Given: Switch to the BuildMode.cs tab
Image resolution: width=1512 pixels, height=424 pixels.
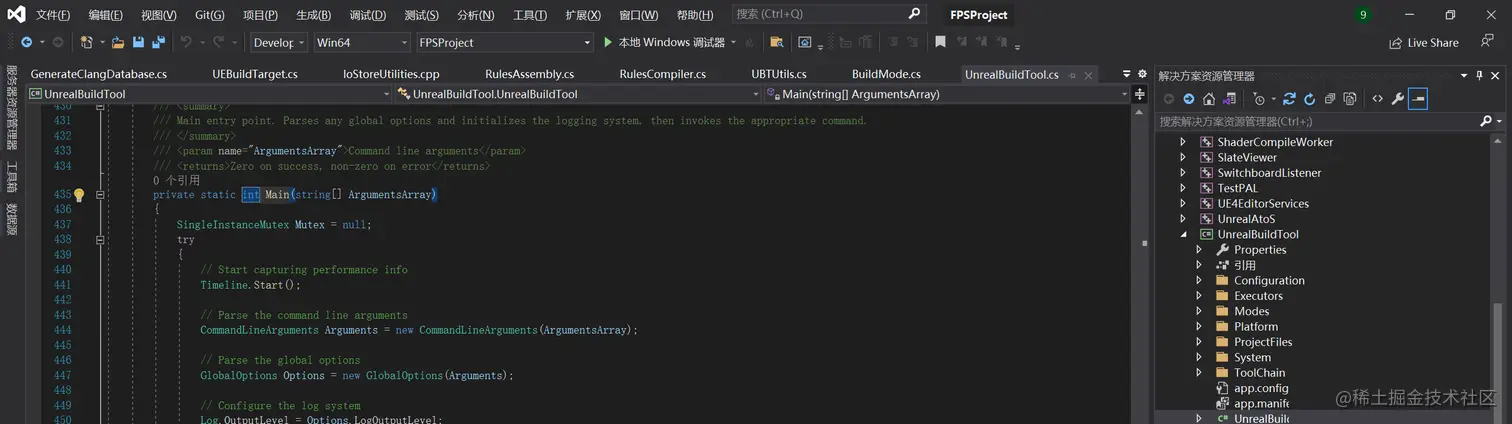Looking at the screenshot, I should pyautogui.click(x=886, y=74).
